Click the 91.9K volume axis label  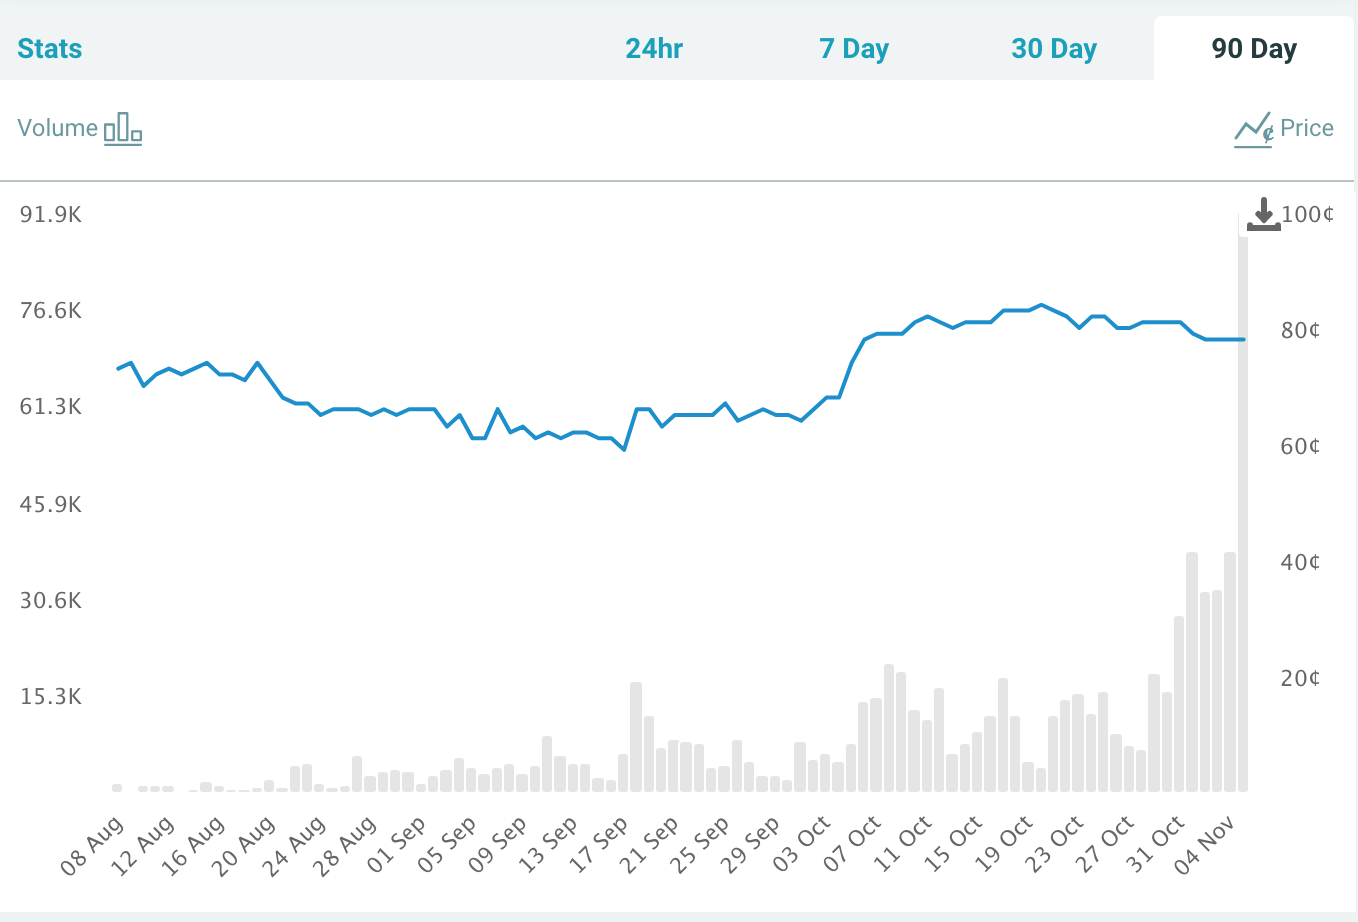point(51,214)
